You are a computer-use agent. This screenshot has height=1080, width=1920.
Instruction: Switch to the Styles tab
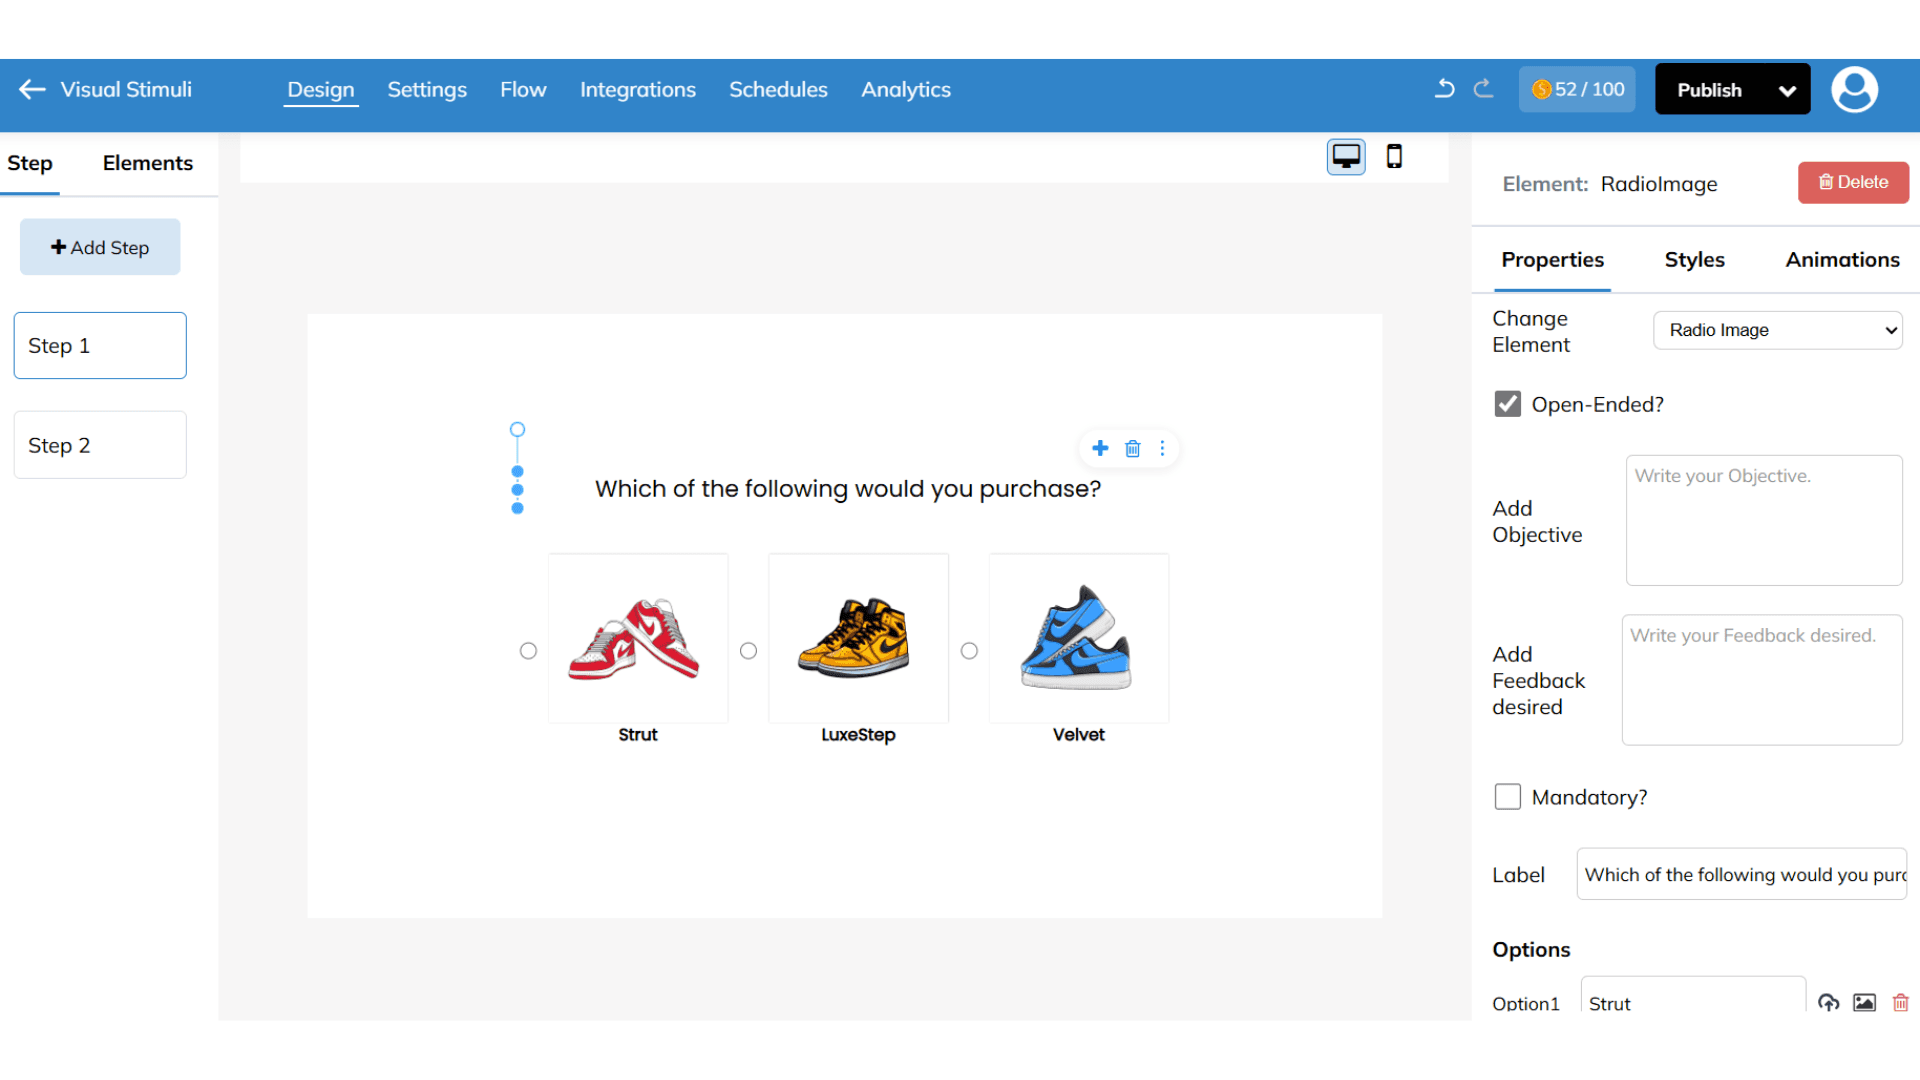click(1694, 260)
